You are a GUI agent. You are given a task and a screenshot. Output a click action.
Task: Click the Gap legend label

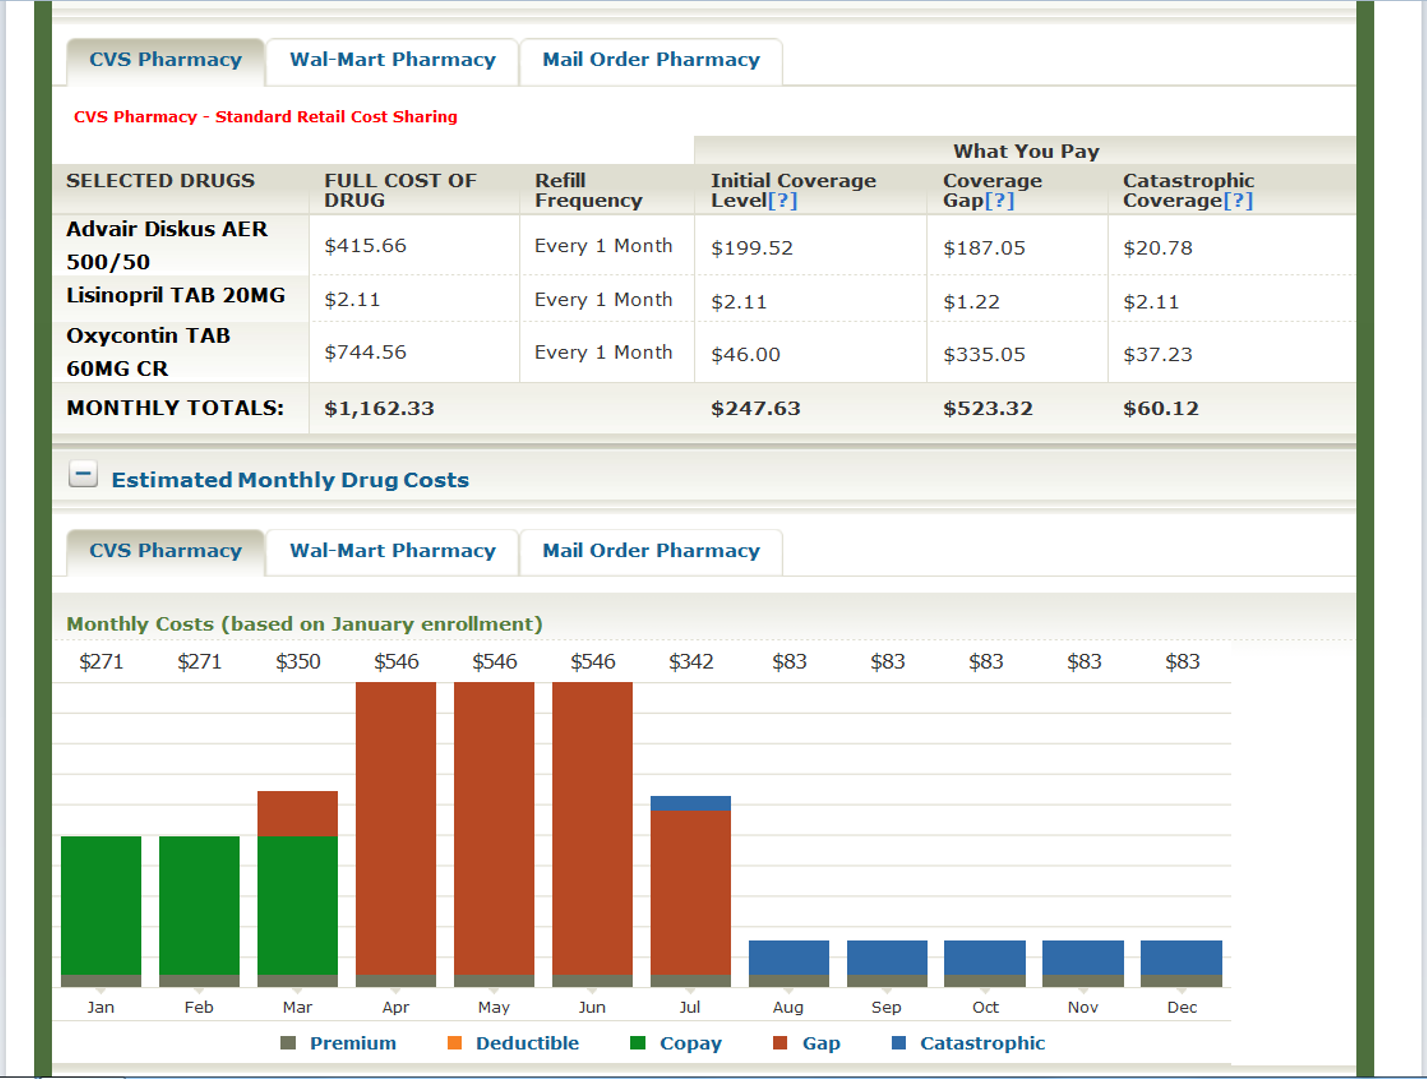pos(821,1043)
